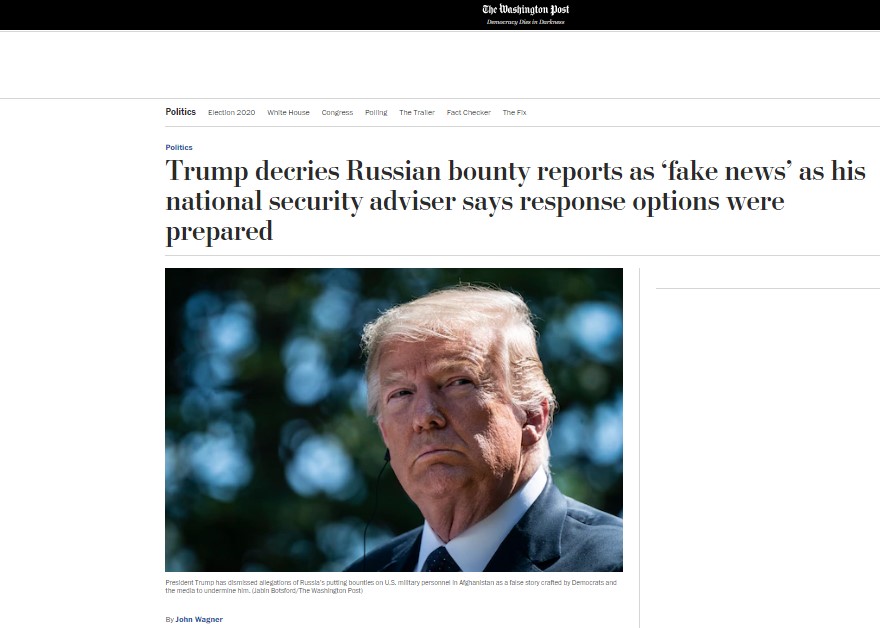Click the word 'prepared' on the headline's last line
This screenshot has width=880, height=628.
[219, 232]
